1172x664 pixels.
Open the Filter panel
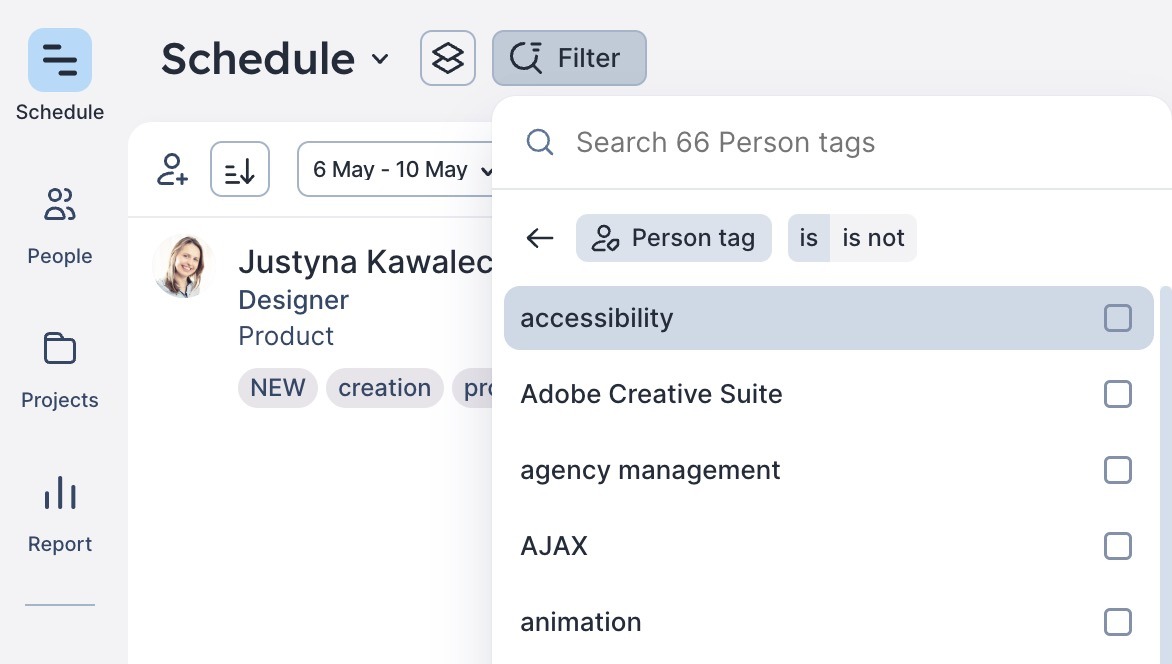pos(569,57)
